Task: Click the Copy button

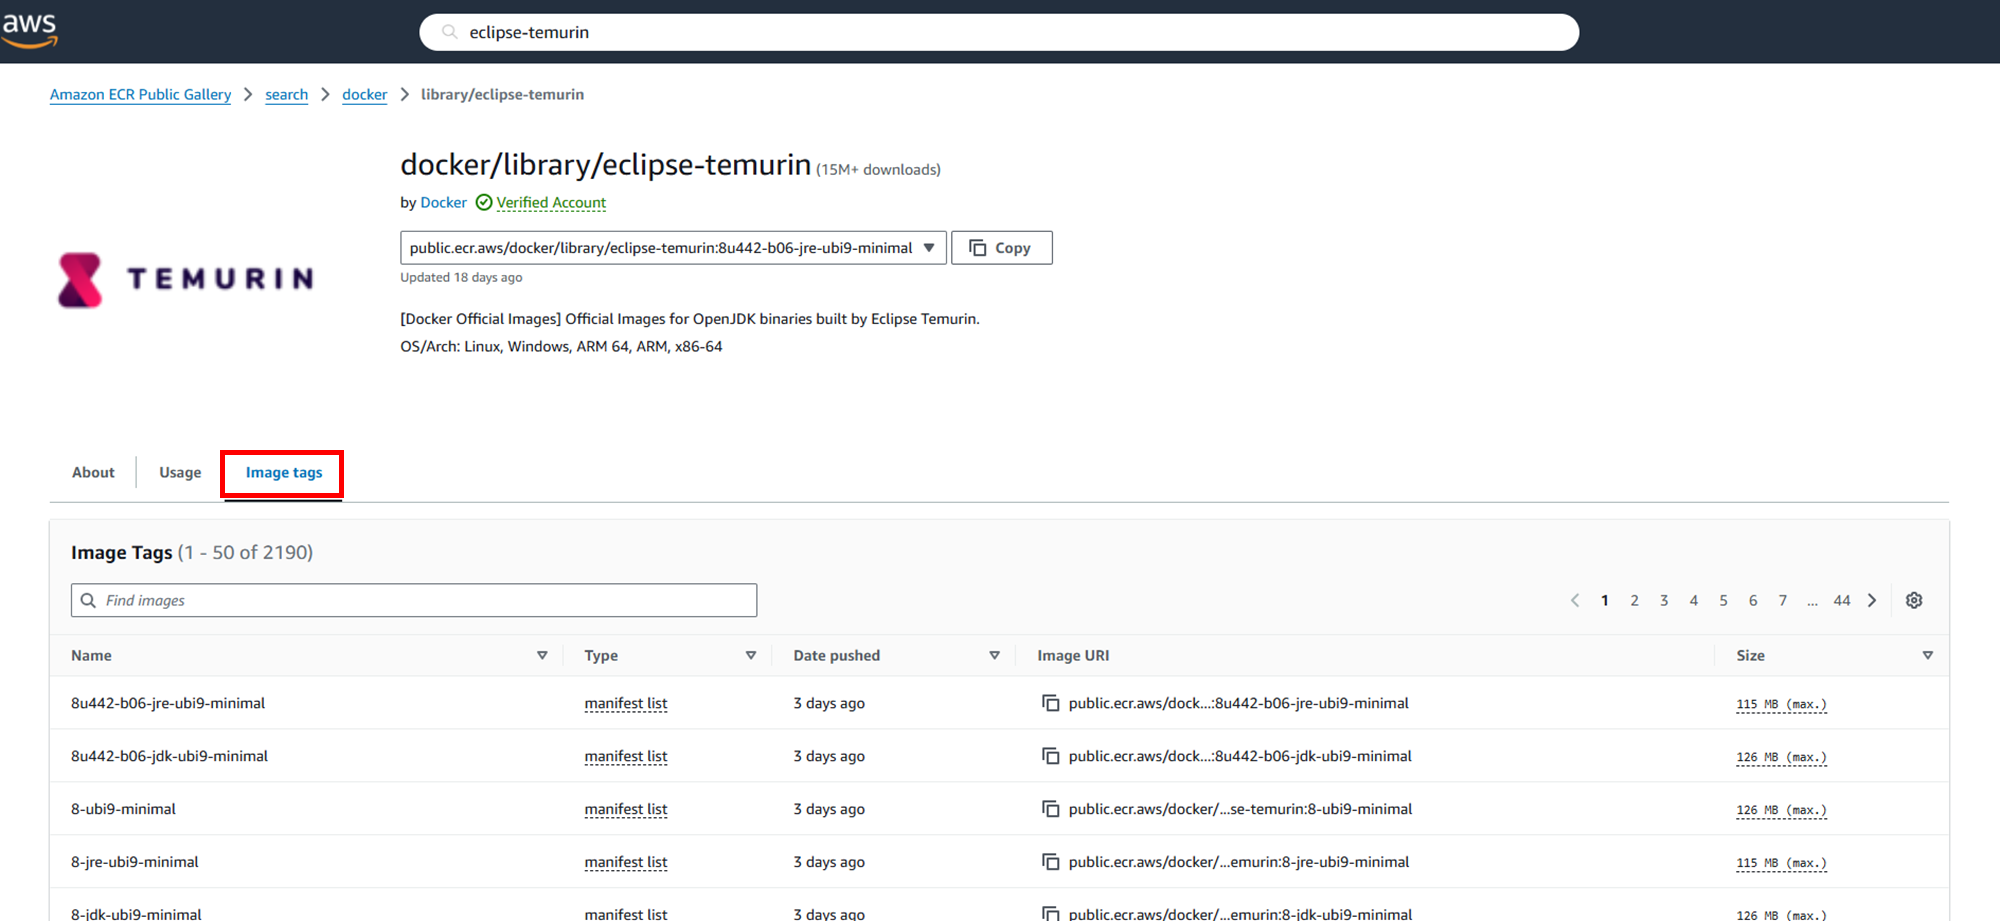Action: click(1001, 248)
